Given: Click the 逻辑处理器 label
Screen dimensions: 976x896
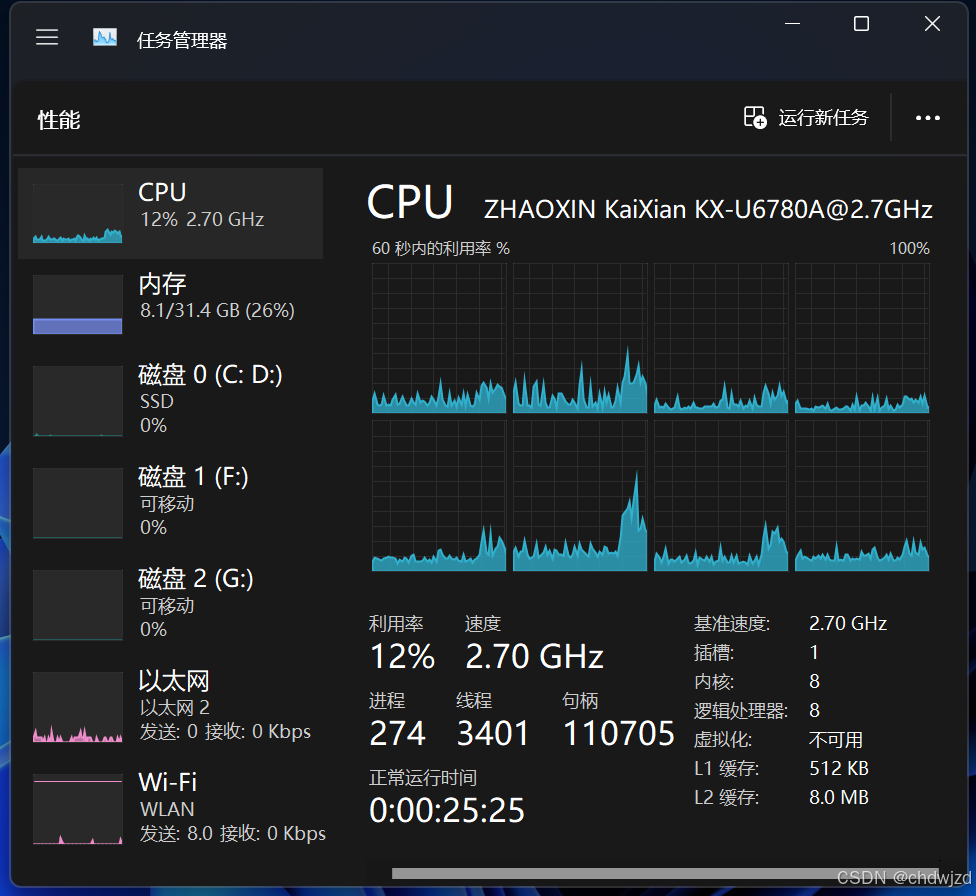Looking at the screenshot, I should [741, 710].
